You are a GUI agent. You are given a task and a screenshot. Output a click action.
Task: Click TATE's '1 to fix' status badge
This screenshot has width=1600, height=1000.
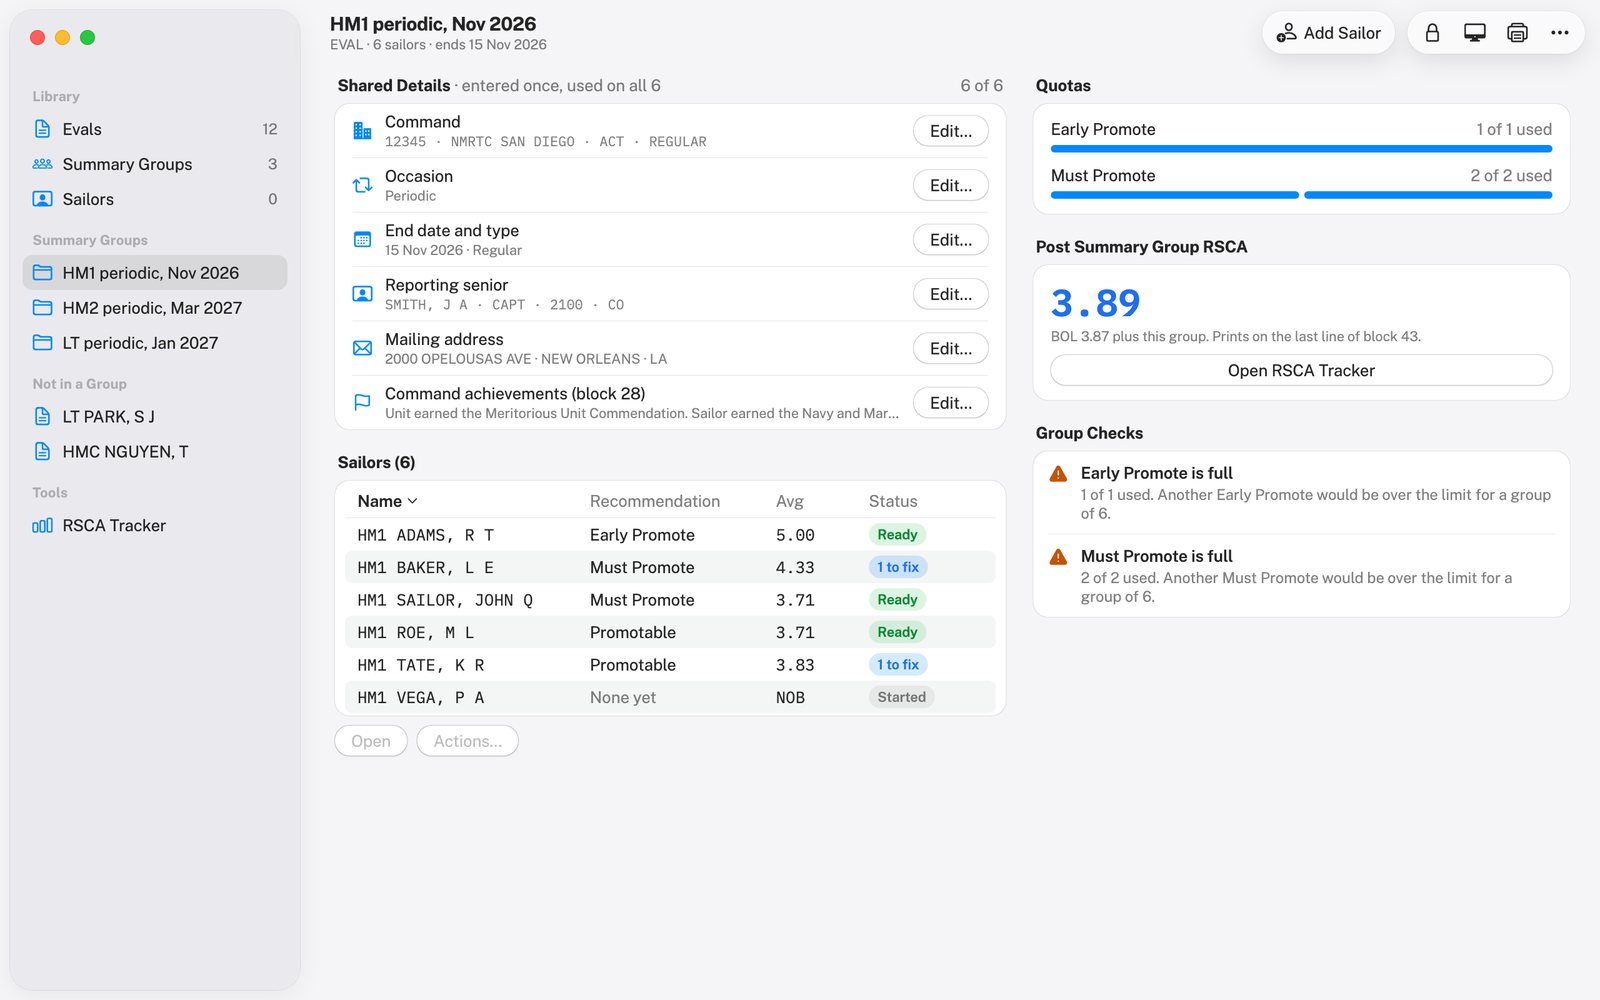tap(898, 665)
